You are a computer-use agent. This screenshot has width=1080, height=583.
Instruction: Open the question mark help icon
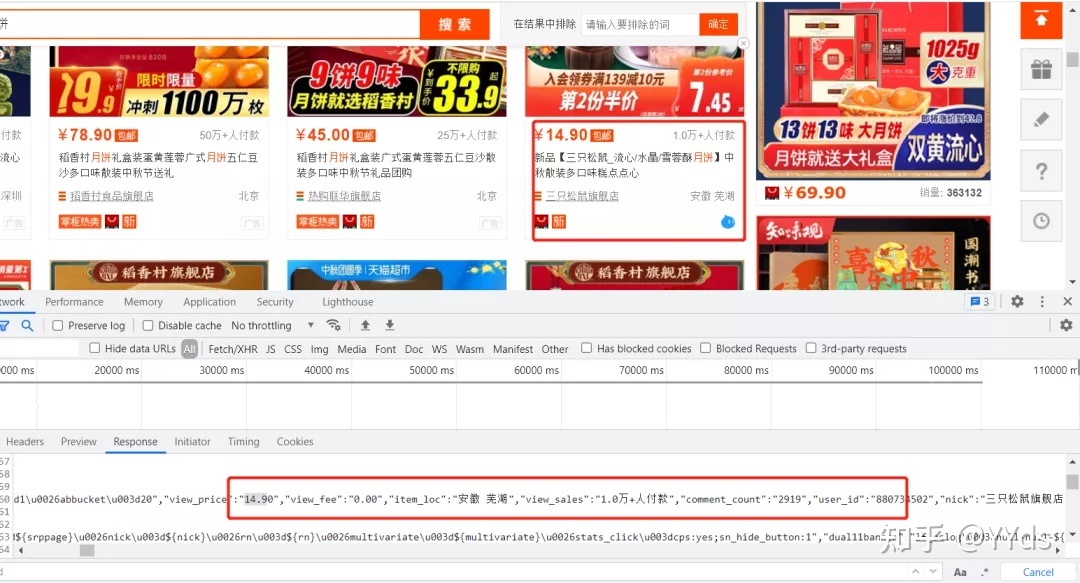tap(1041, 171)
